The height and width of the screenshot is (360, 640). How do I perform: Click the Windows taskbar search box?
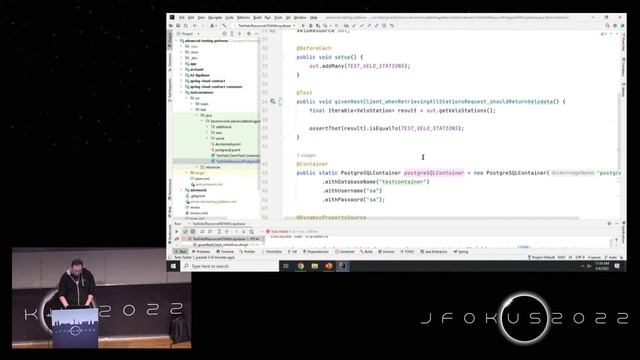point(229,266)
